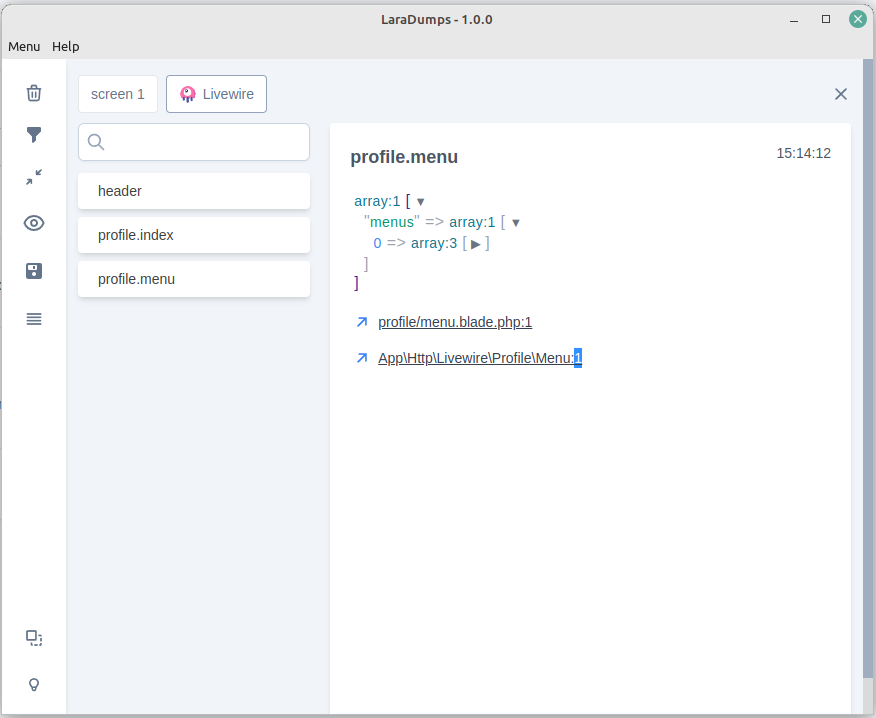
Task: Maximize the LaraDumps window
Action: (x=826, y=20)
